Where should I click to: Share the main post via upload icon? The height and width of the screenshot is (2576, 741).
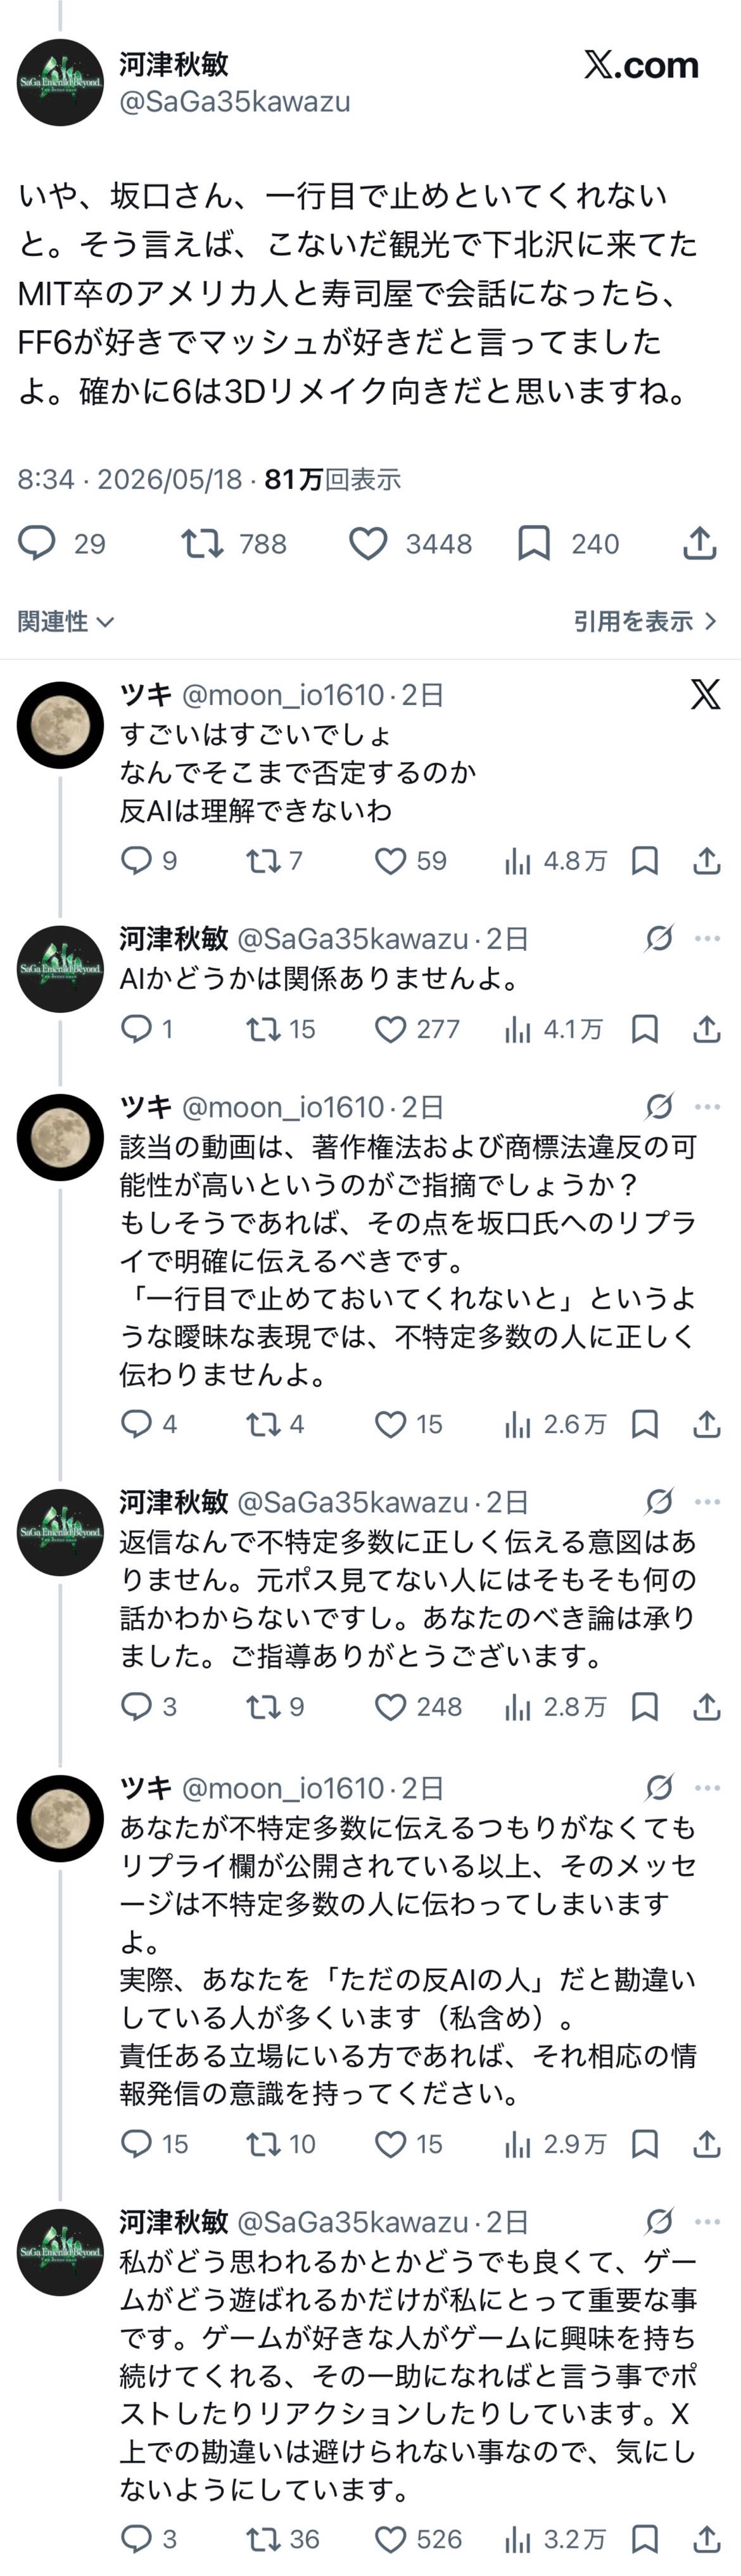(700, 543)
